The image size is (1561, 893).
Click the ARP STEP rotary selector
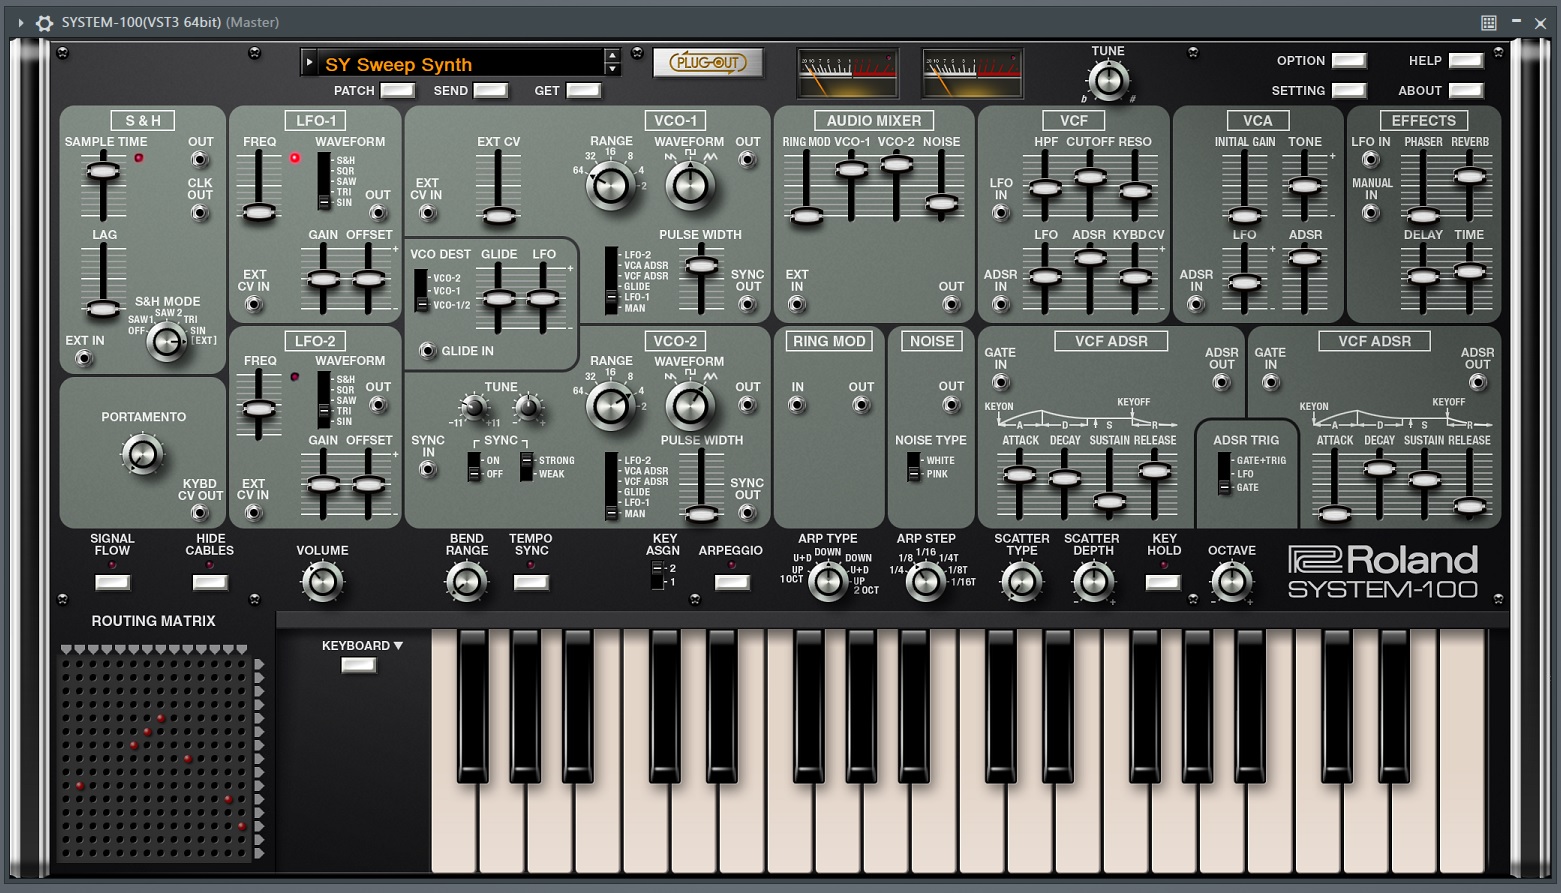[926, 582]
